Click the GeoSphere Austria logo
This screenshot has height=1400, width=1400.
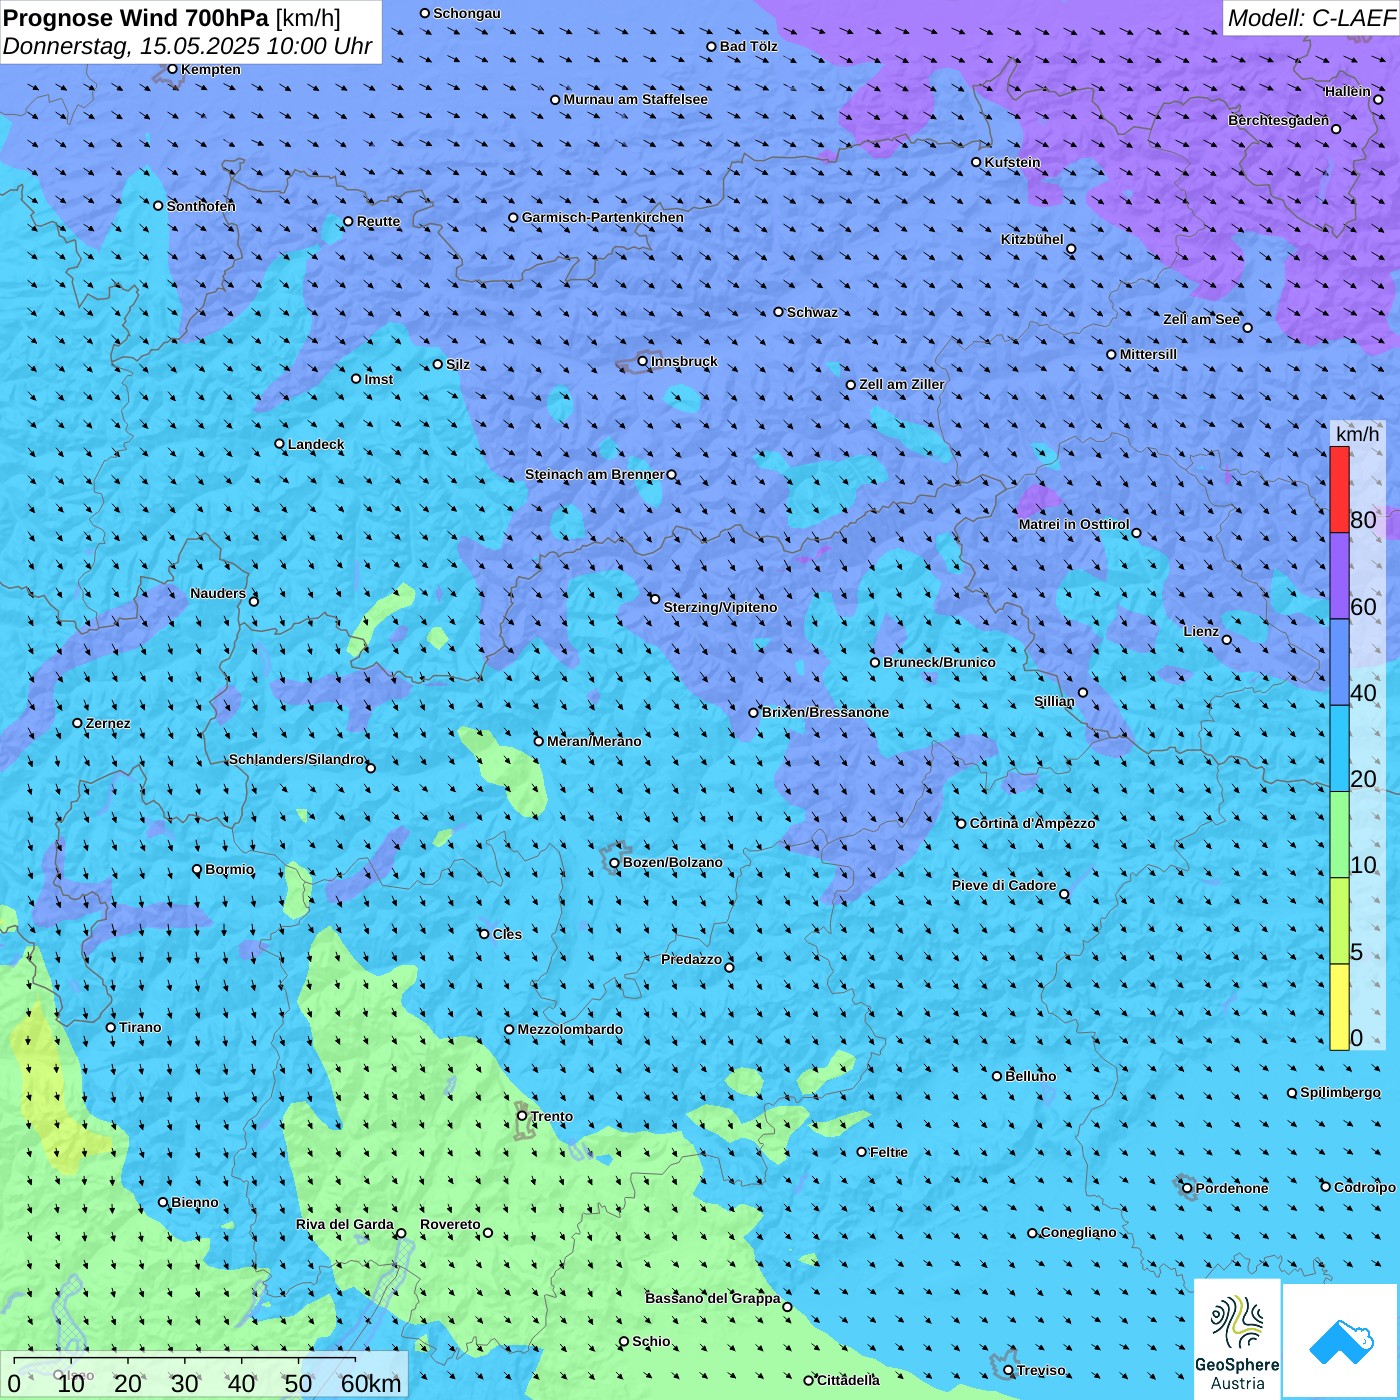tap(1237, 1339)
